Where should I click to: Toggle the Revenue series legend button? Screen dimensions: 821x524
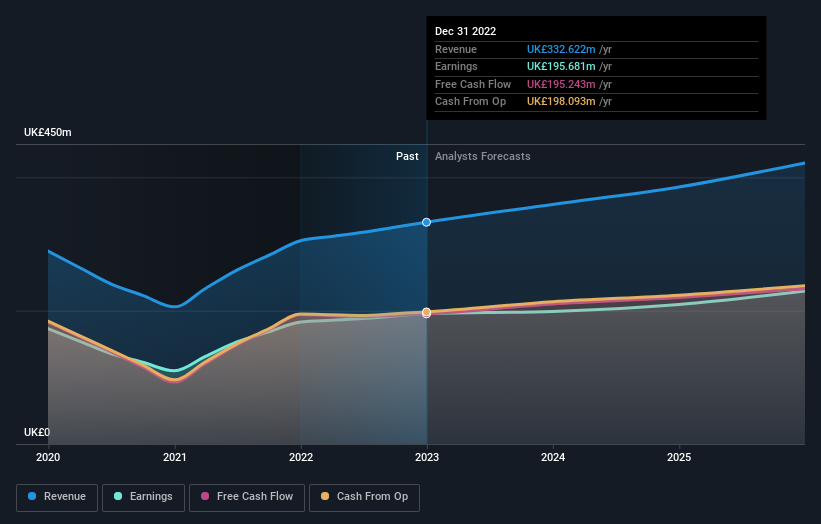(57, 497)
